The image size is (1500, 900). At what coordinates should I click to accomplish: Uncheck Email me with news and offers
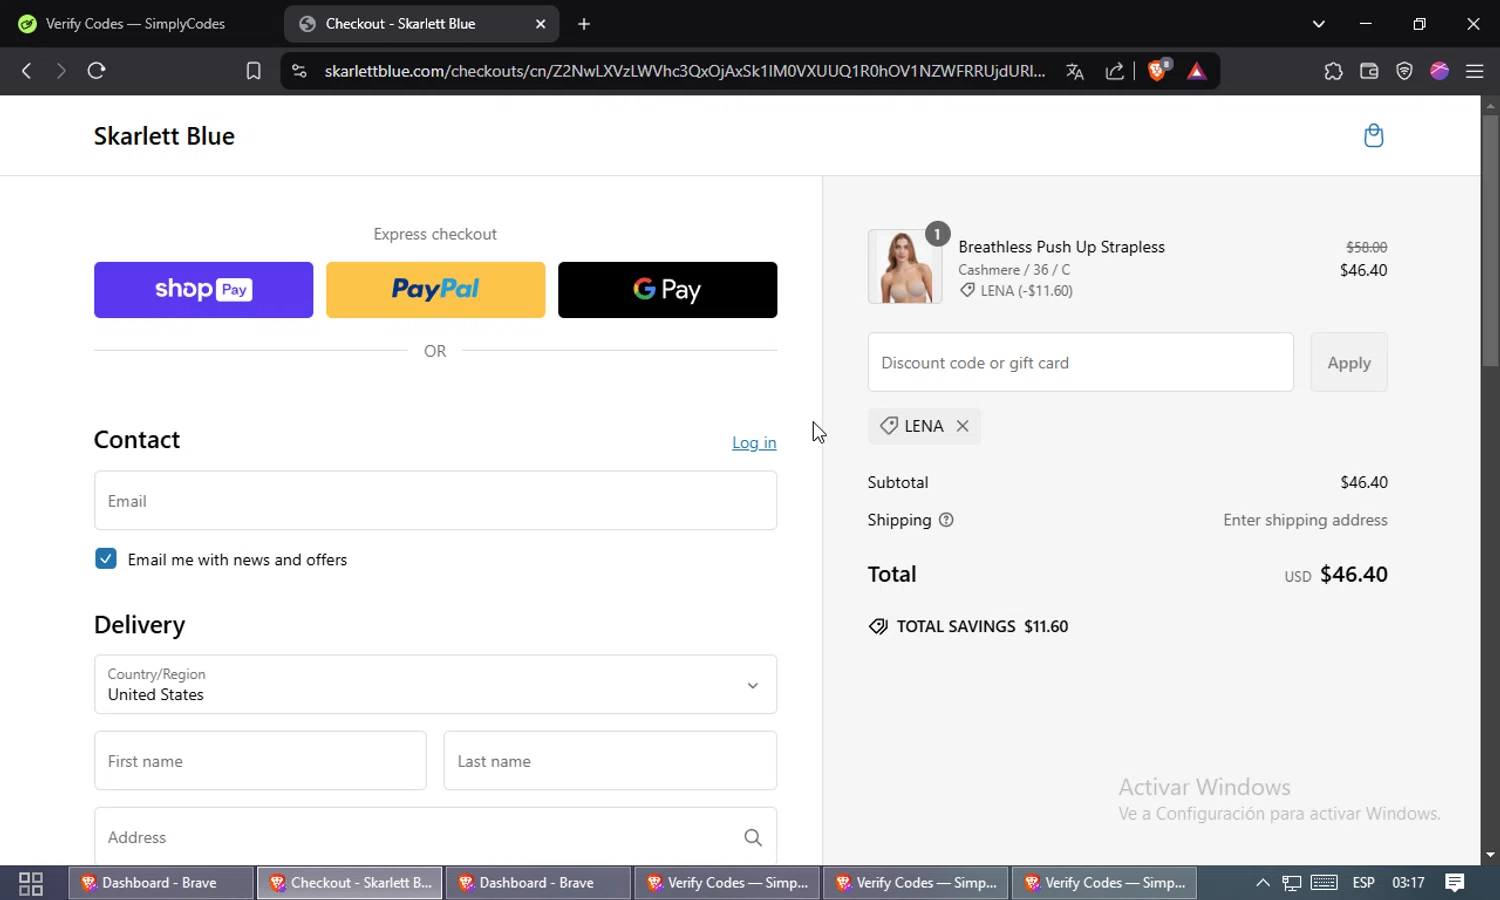[x=106, y=559]
